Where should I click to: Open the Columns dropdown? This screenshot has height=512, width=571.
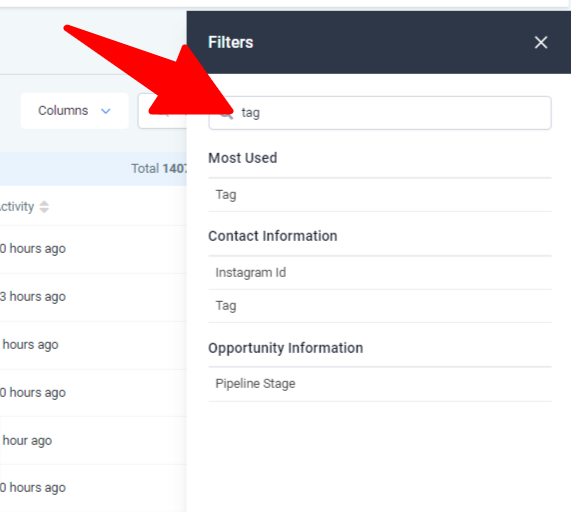tap(74, 111)
